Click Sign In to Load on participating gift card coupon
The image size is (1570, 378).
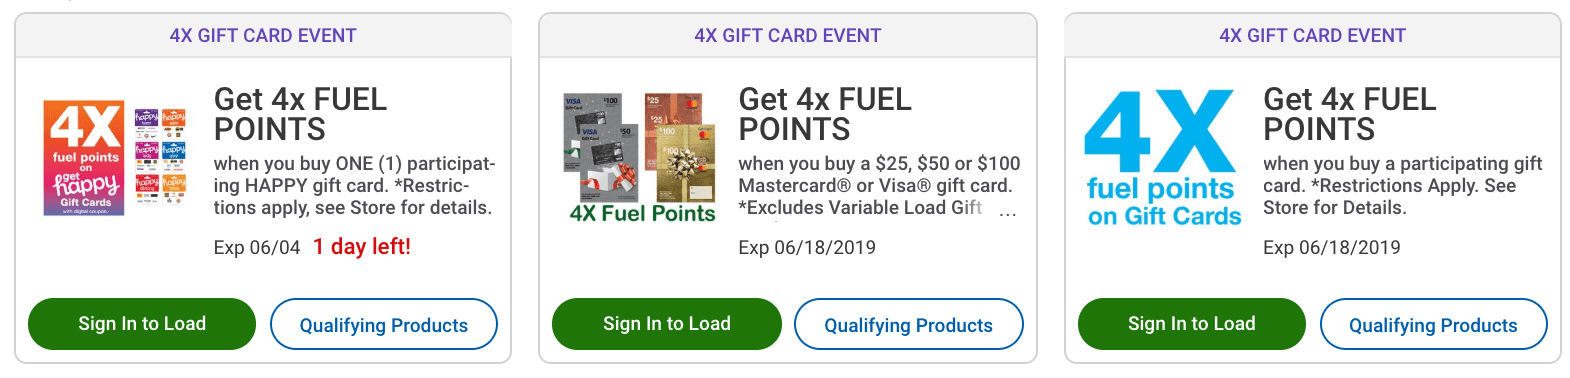pyautogui.click(x=1192, y=324)
